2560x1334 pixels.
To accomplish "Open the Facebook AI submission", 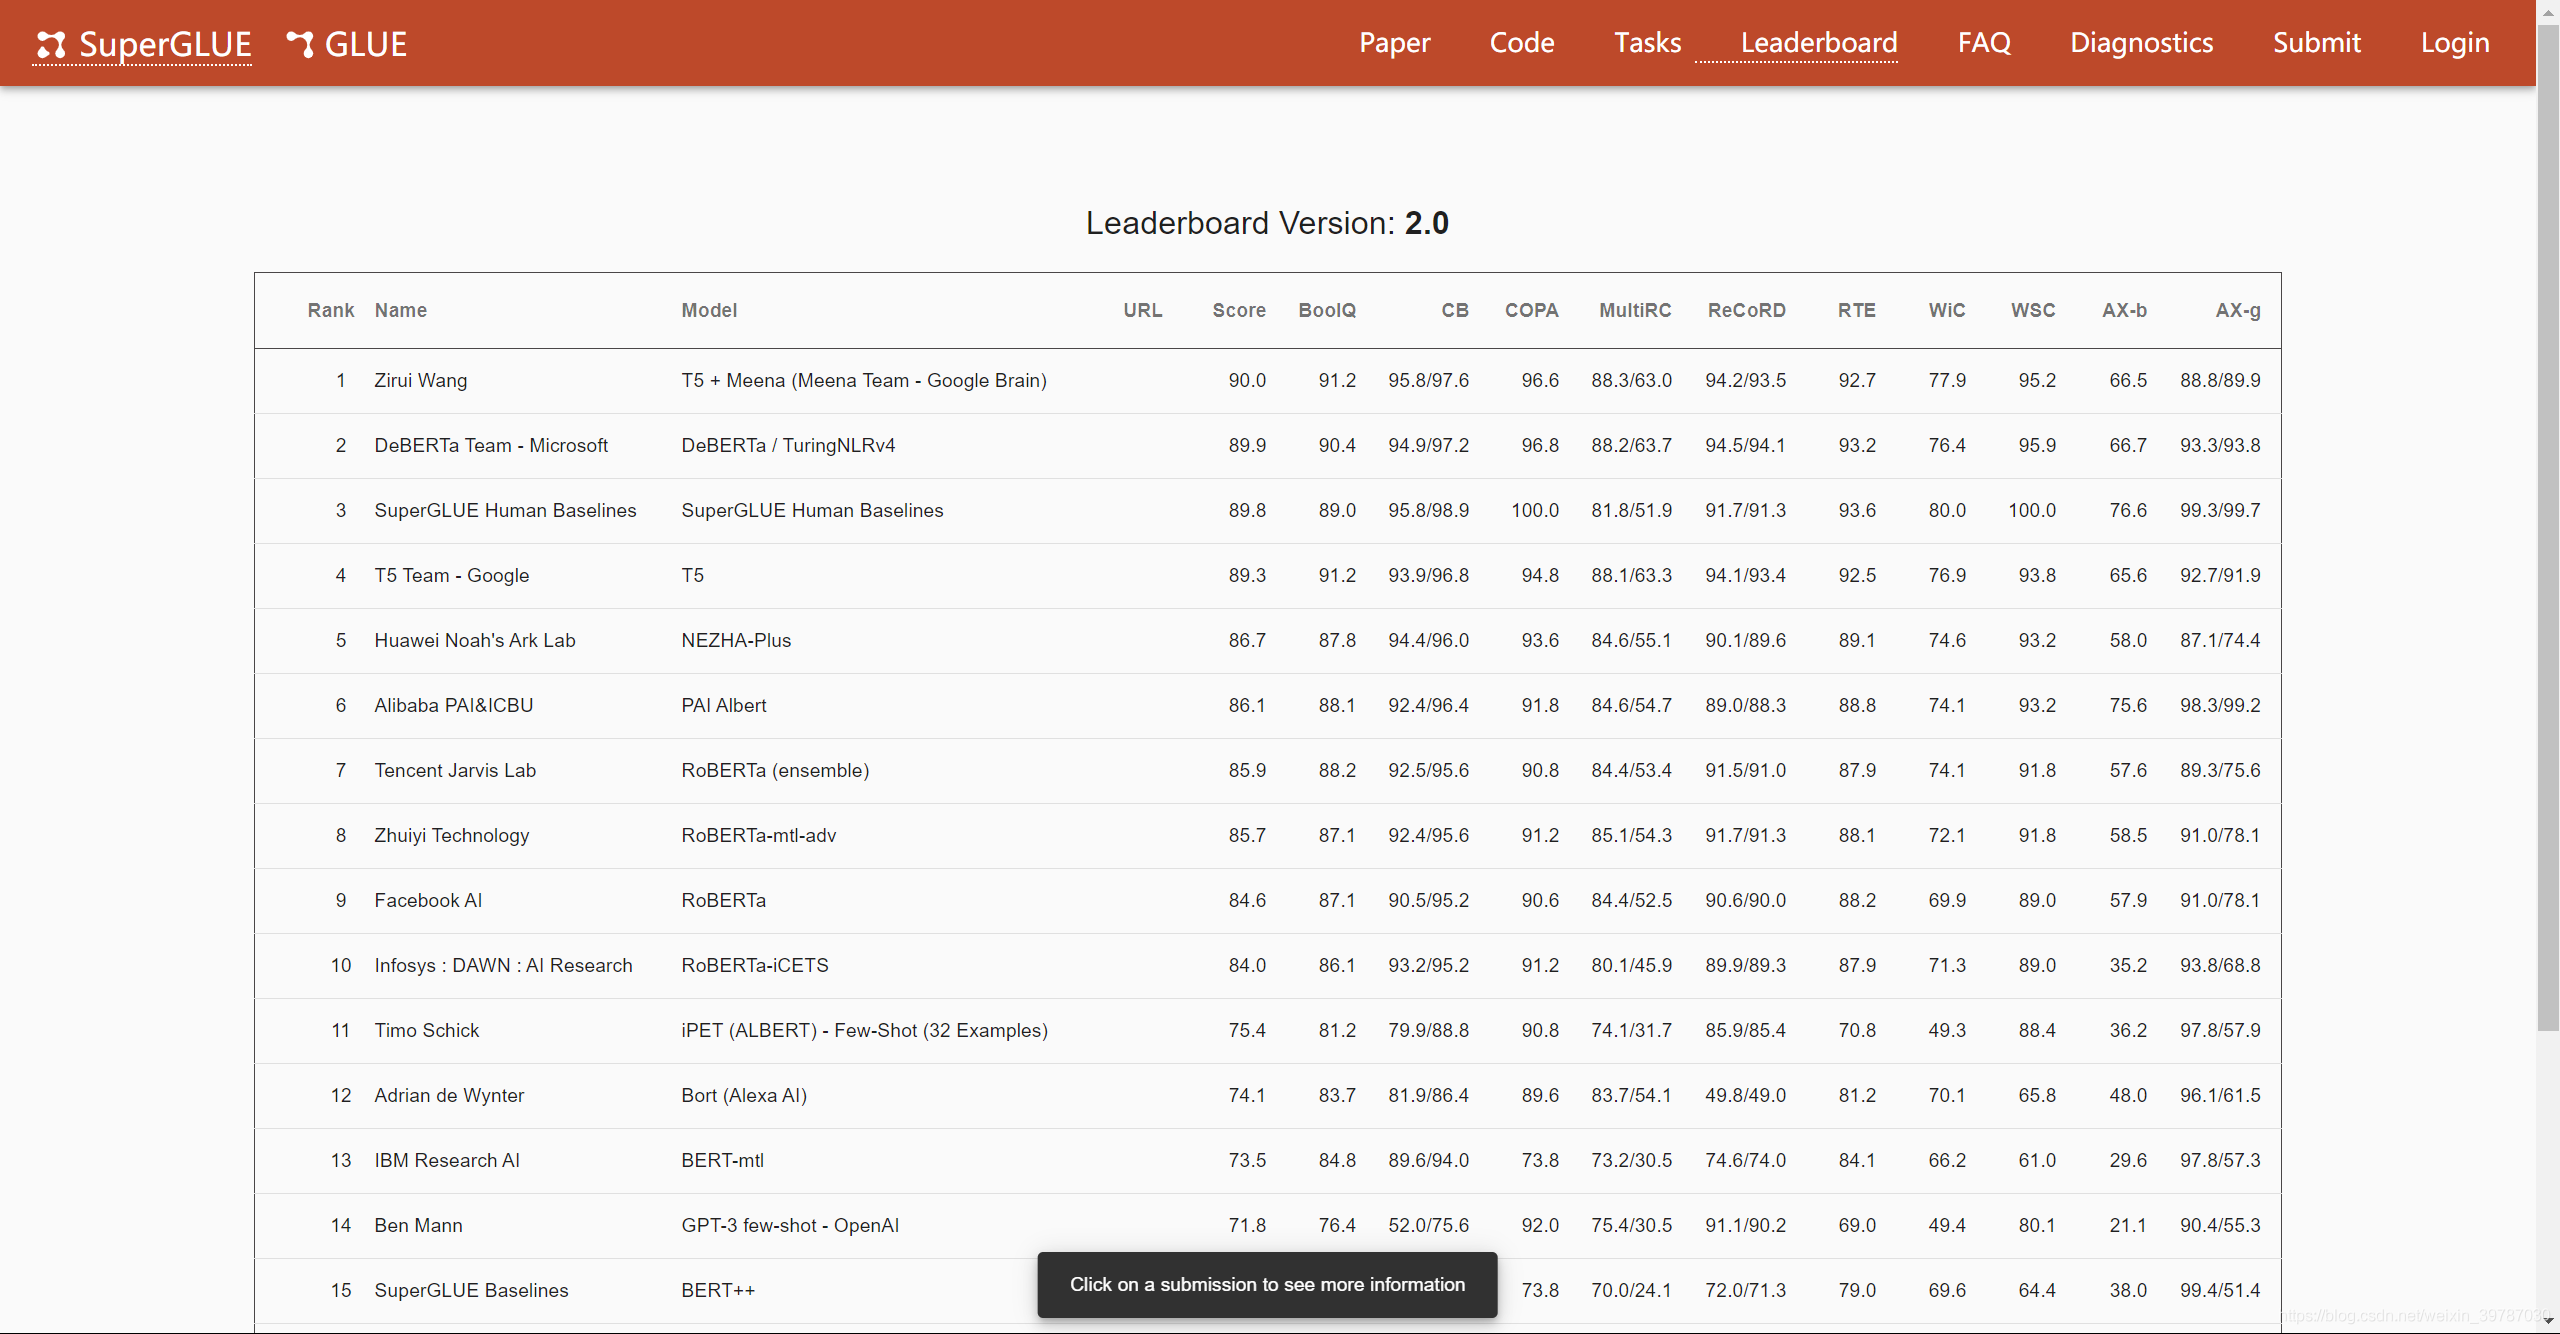I will (x=1268, y=901).
